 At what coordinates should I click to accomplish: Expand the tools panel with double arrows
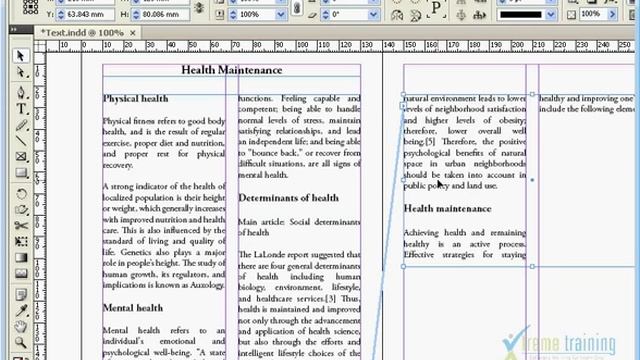coord(13,29)
